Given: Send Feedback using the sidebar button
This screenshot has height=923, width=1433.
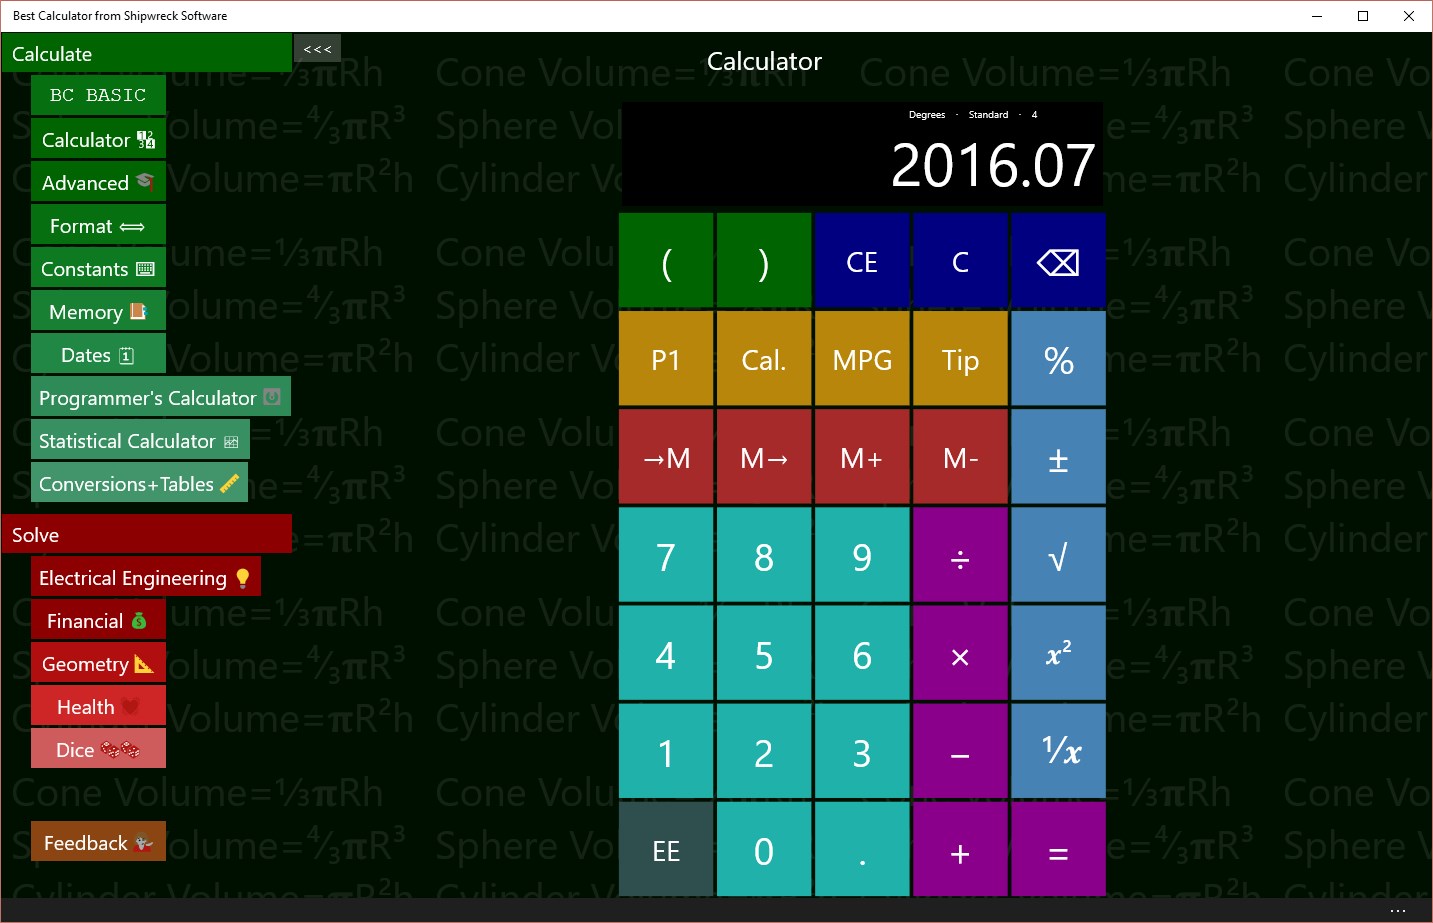Looking at the screenshot, I should click(x=97, y=842).
